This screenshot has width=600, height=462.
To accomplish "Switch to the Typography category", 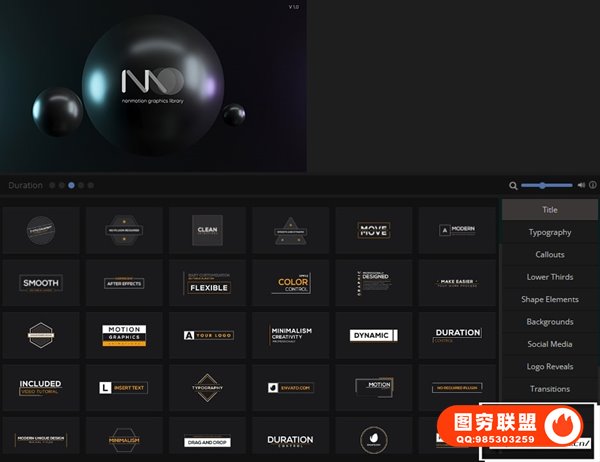I will tap(549, 232).
